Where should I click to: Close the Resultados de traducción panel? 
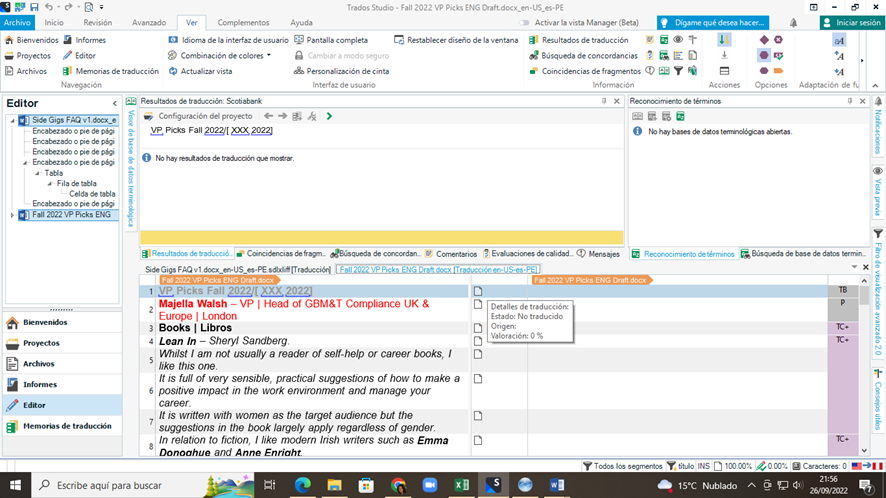coord(617,101)
